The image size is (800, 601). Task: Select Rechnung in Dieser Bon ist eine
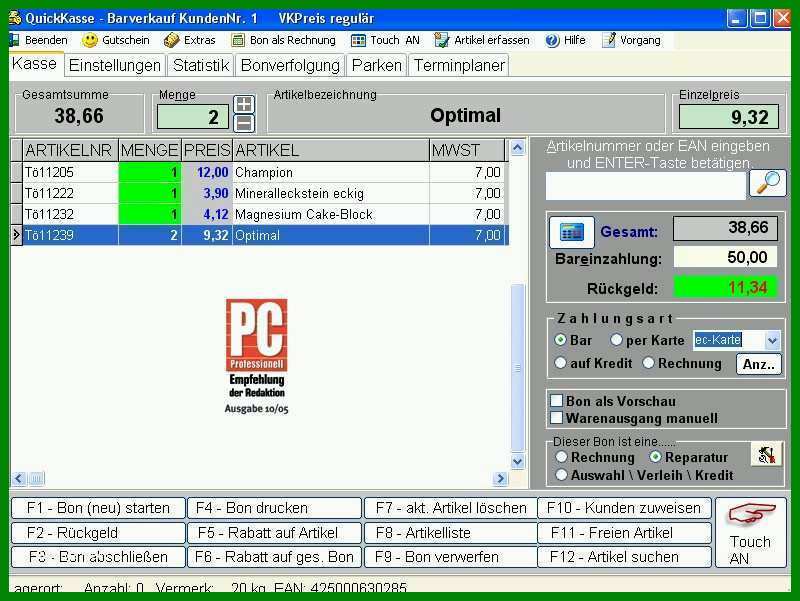561,457
